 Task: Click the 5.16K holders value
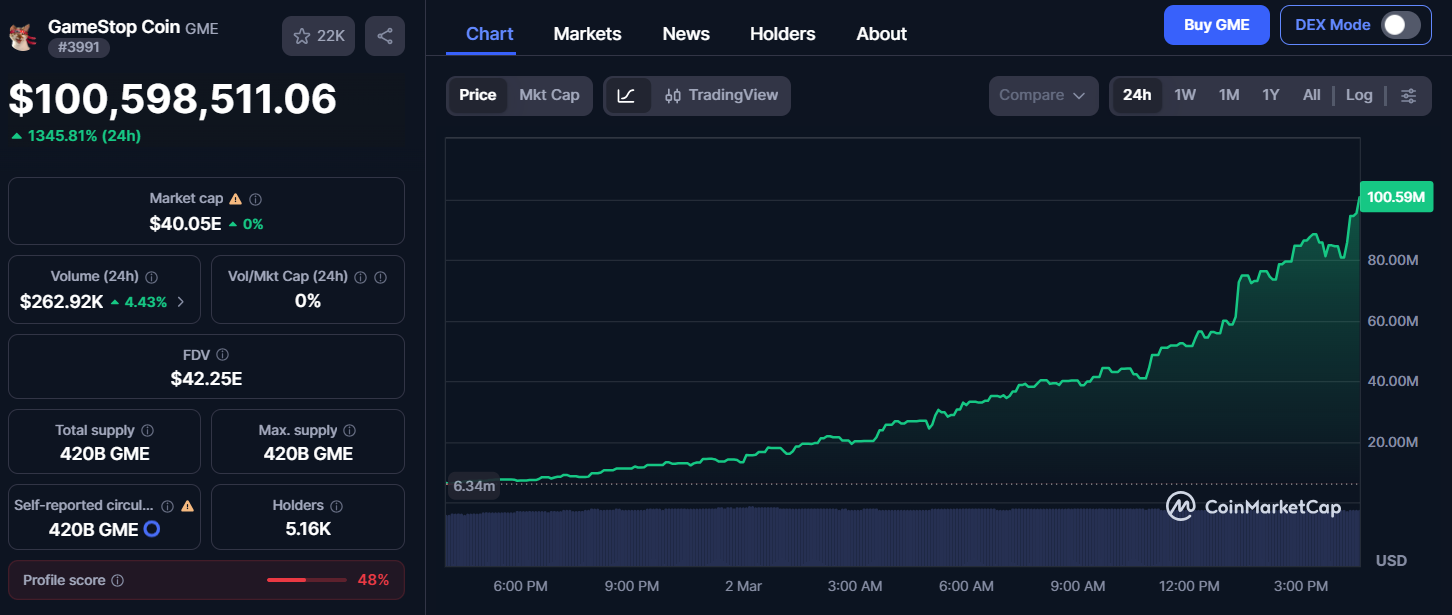(308, 529)
